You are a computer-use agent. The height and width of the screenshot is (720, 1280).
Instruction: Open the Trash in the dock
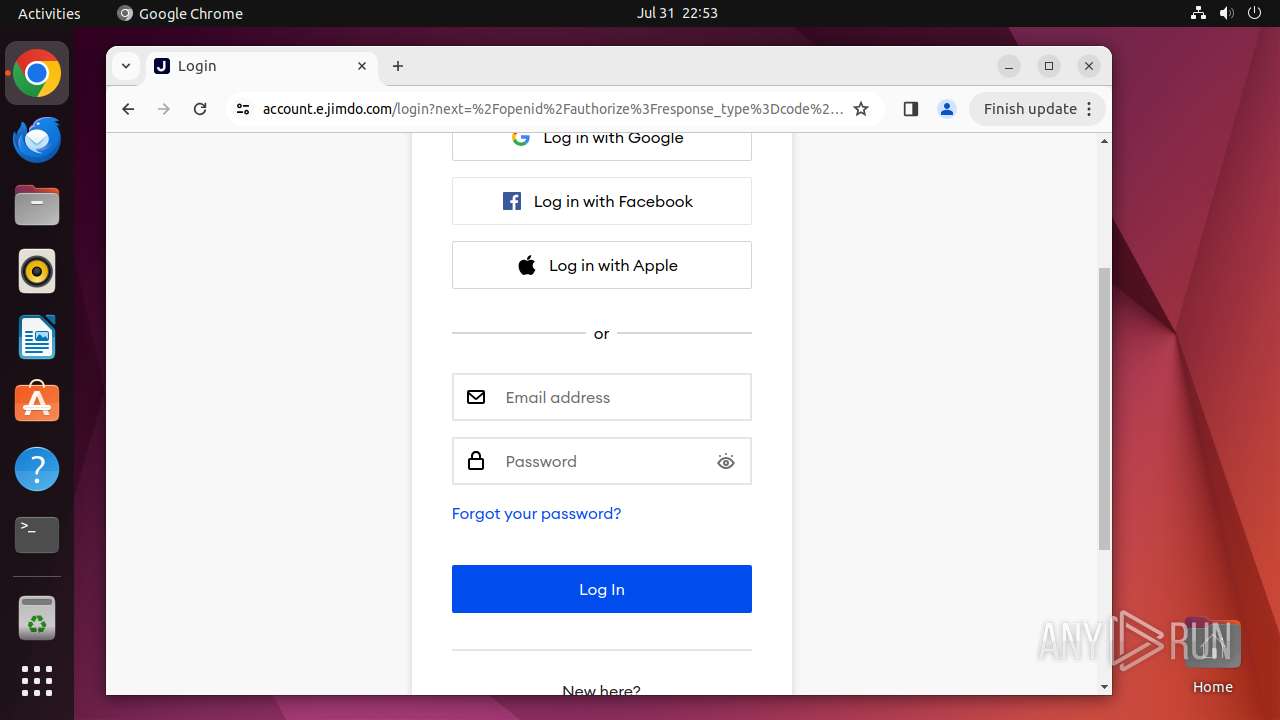(37, 618)
